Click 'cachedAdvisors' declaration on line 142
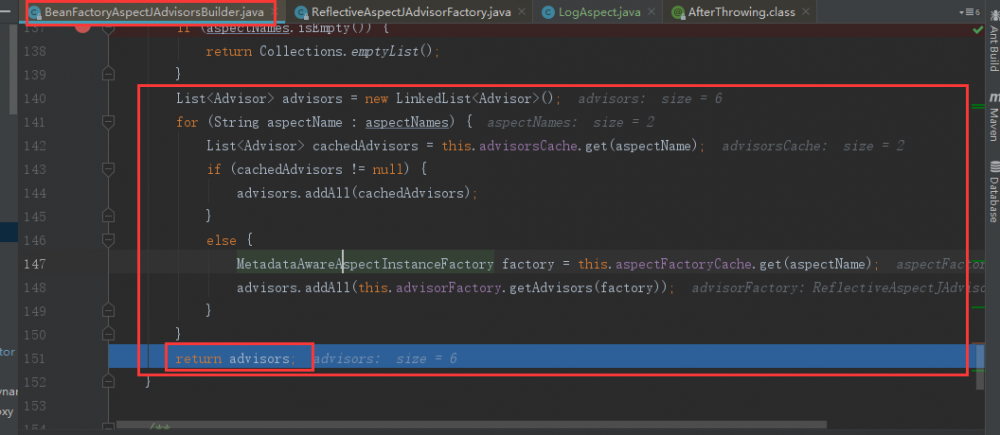The image size is (1000, 435). [365, 145]
